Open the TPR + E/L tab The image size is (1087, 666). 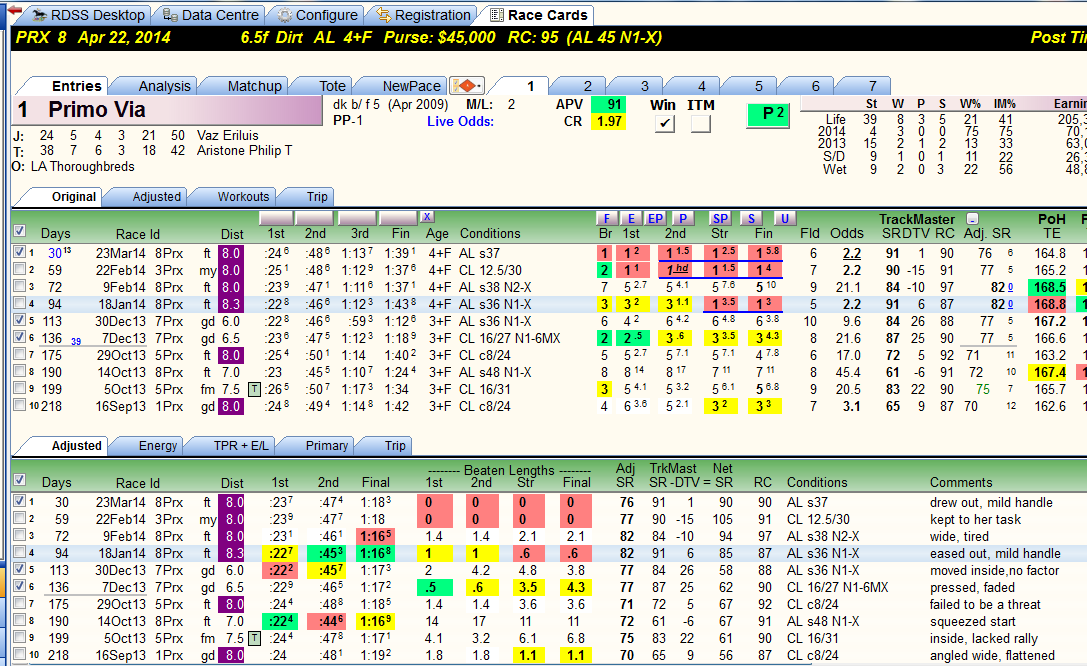241,446
